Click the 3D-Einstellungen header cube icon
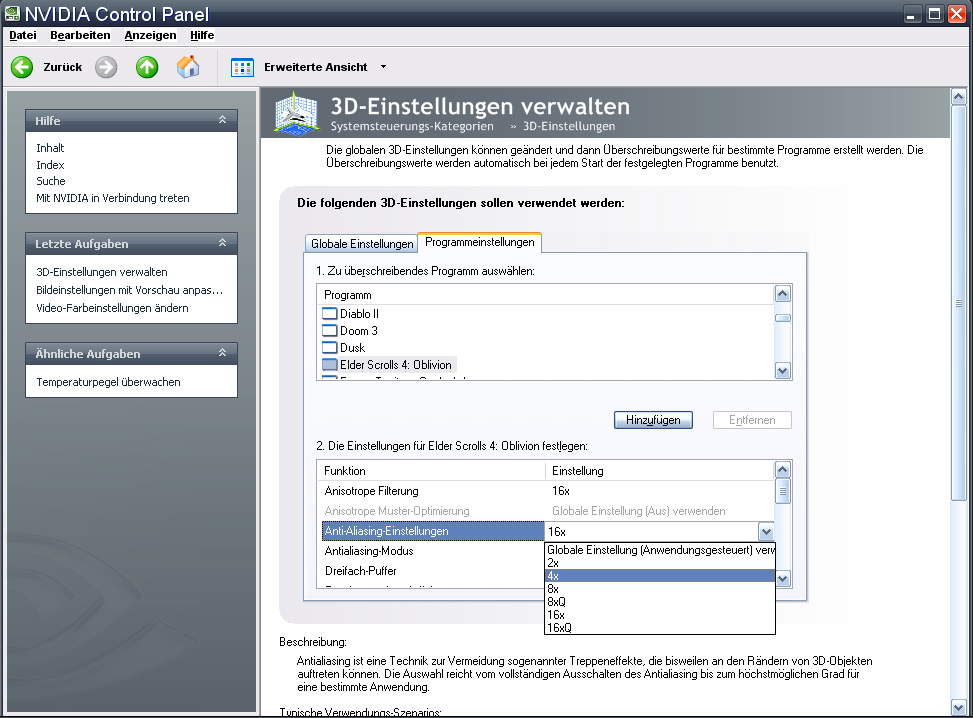Screen dimensions: 973x718 (297, 112)
